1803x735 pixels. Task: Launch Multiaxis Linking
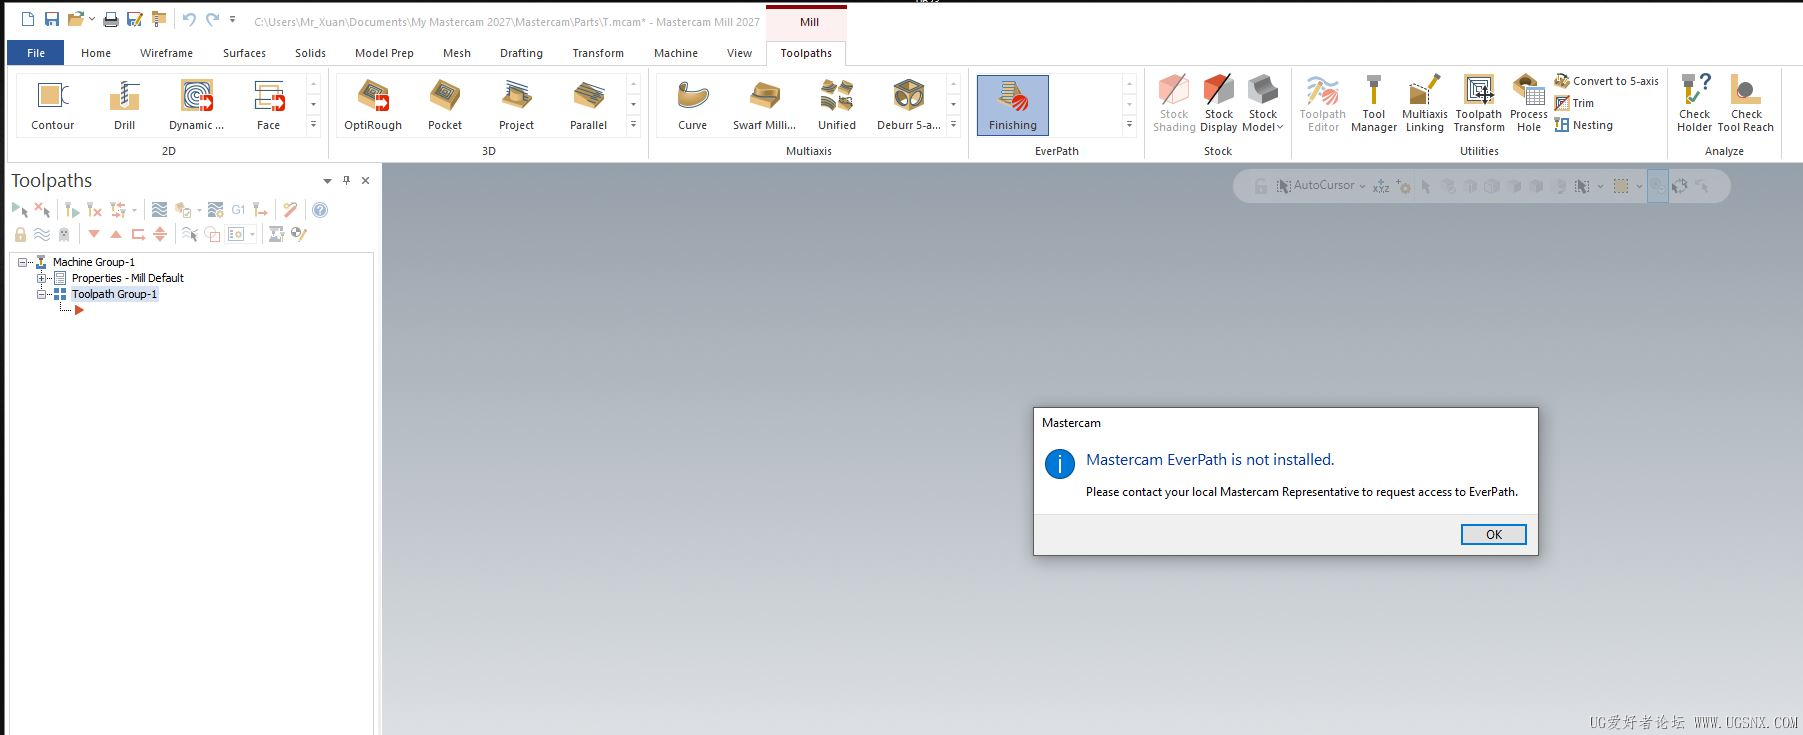[x=1424, y=104]
